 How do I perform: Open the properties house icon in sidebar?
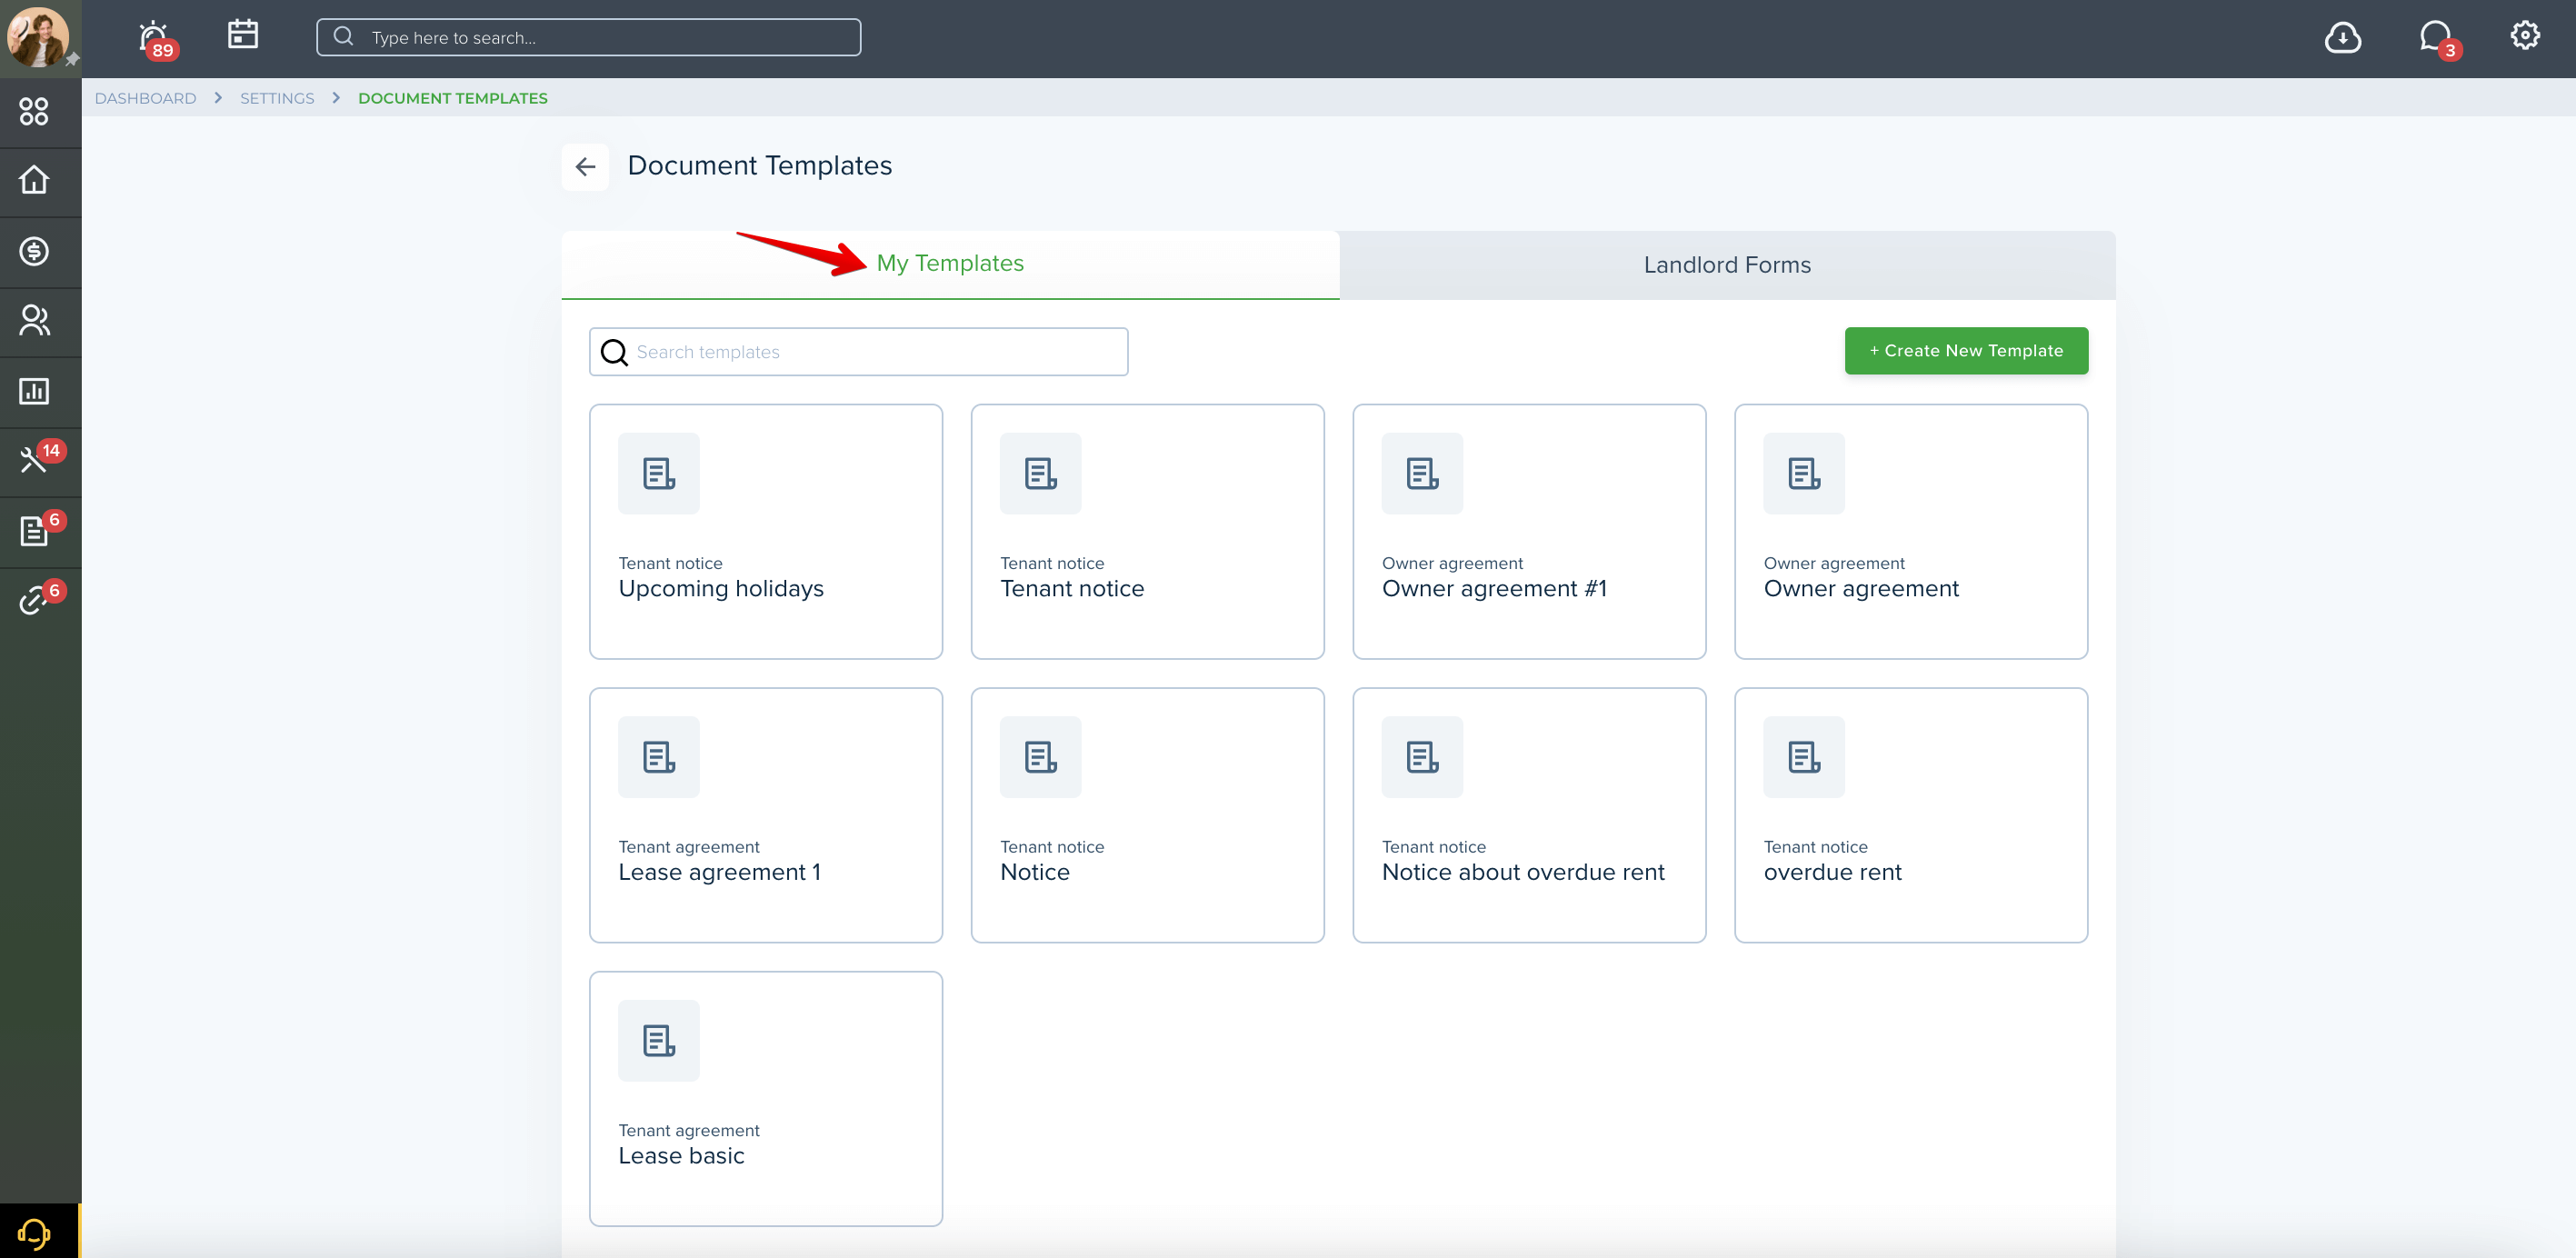click(x=34, y=180)
